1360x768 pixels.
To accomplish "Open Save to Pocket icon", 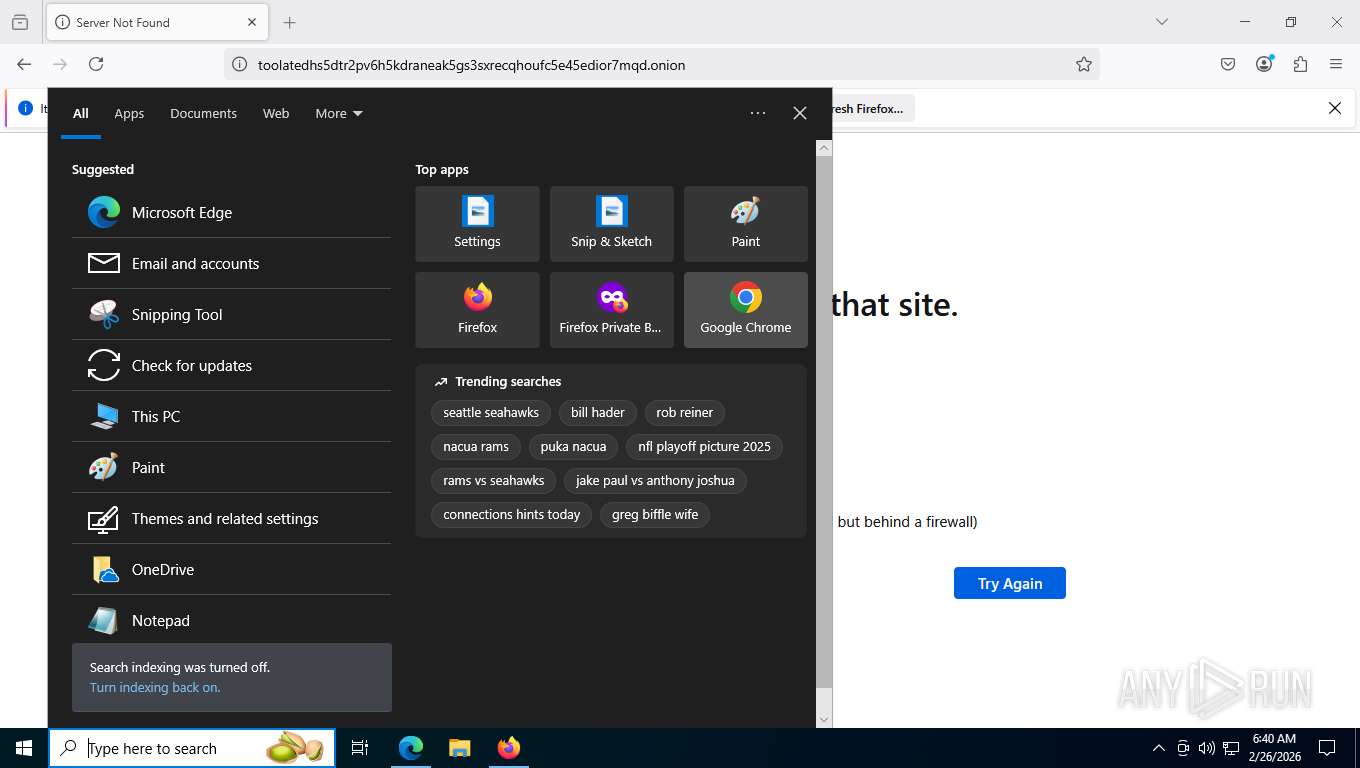I will click(x=1228, y=64).
